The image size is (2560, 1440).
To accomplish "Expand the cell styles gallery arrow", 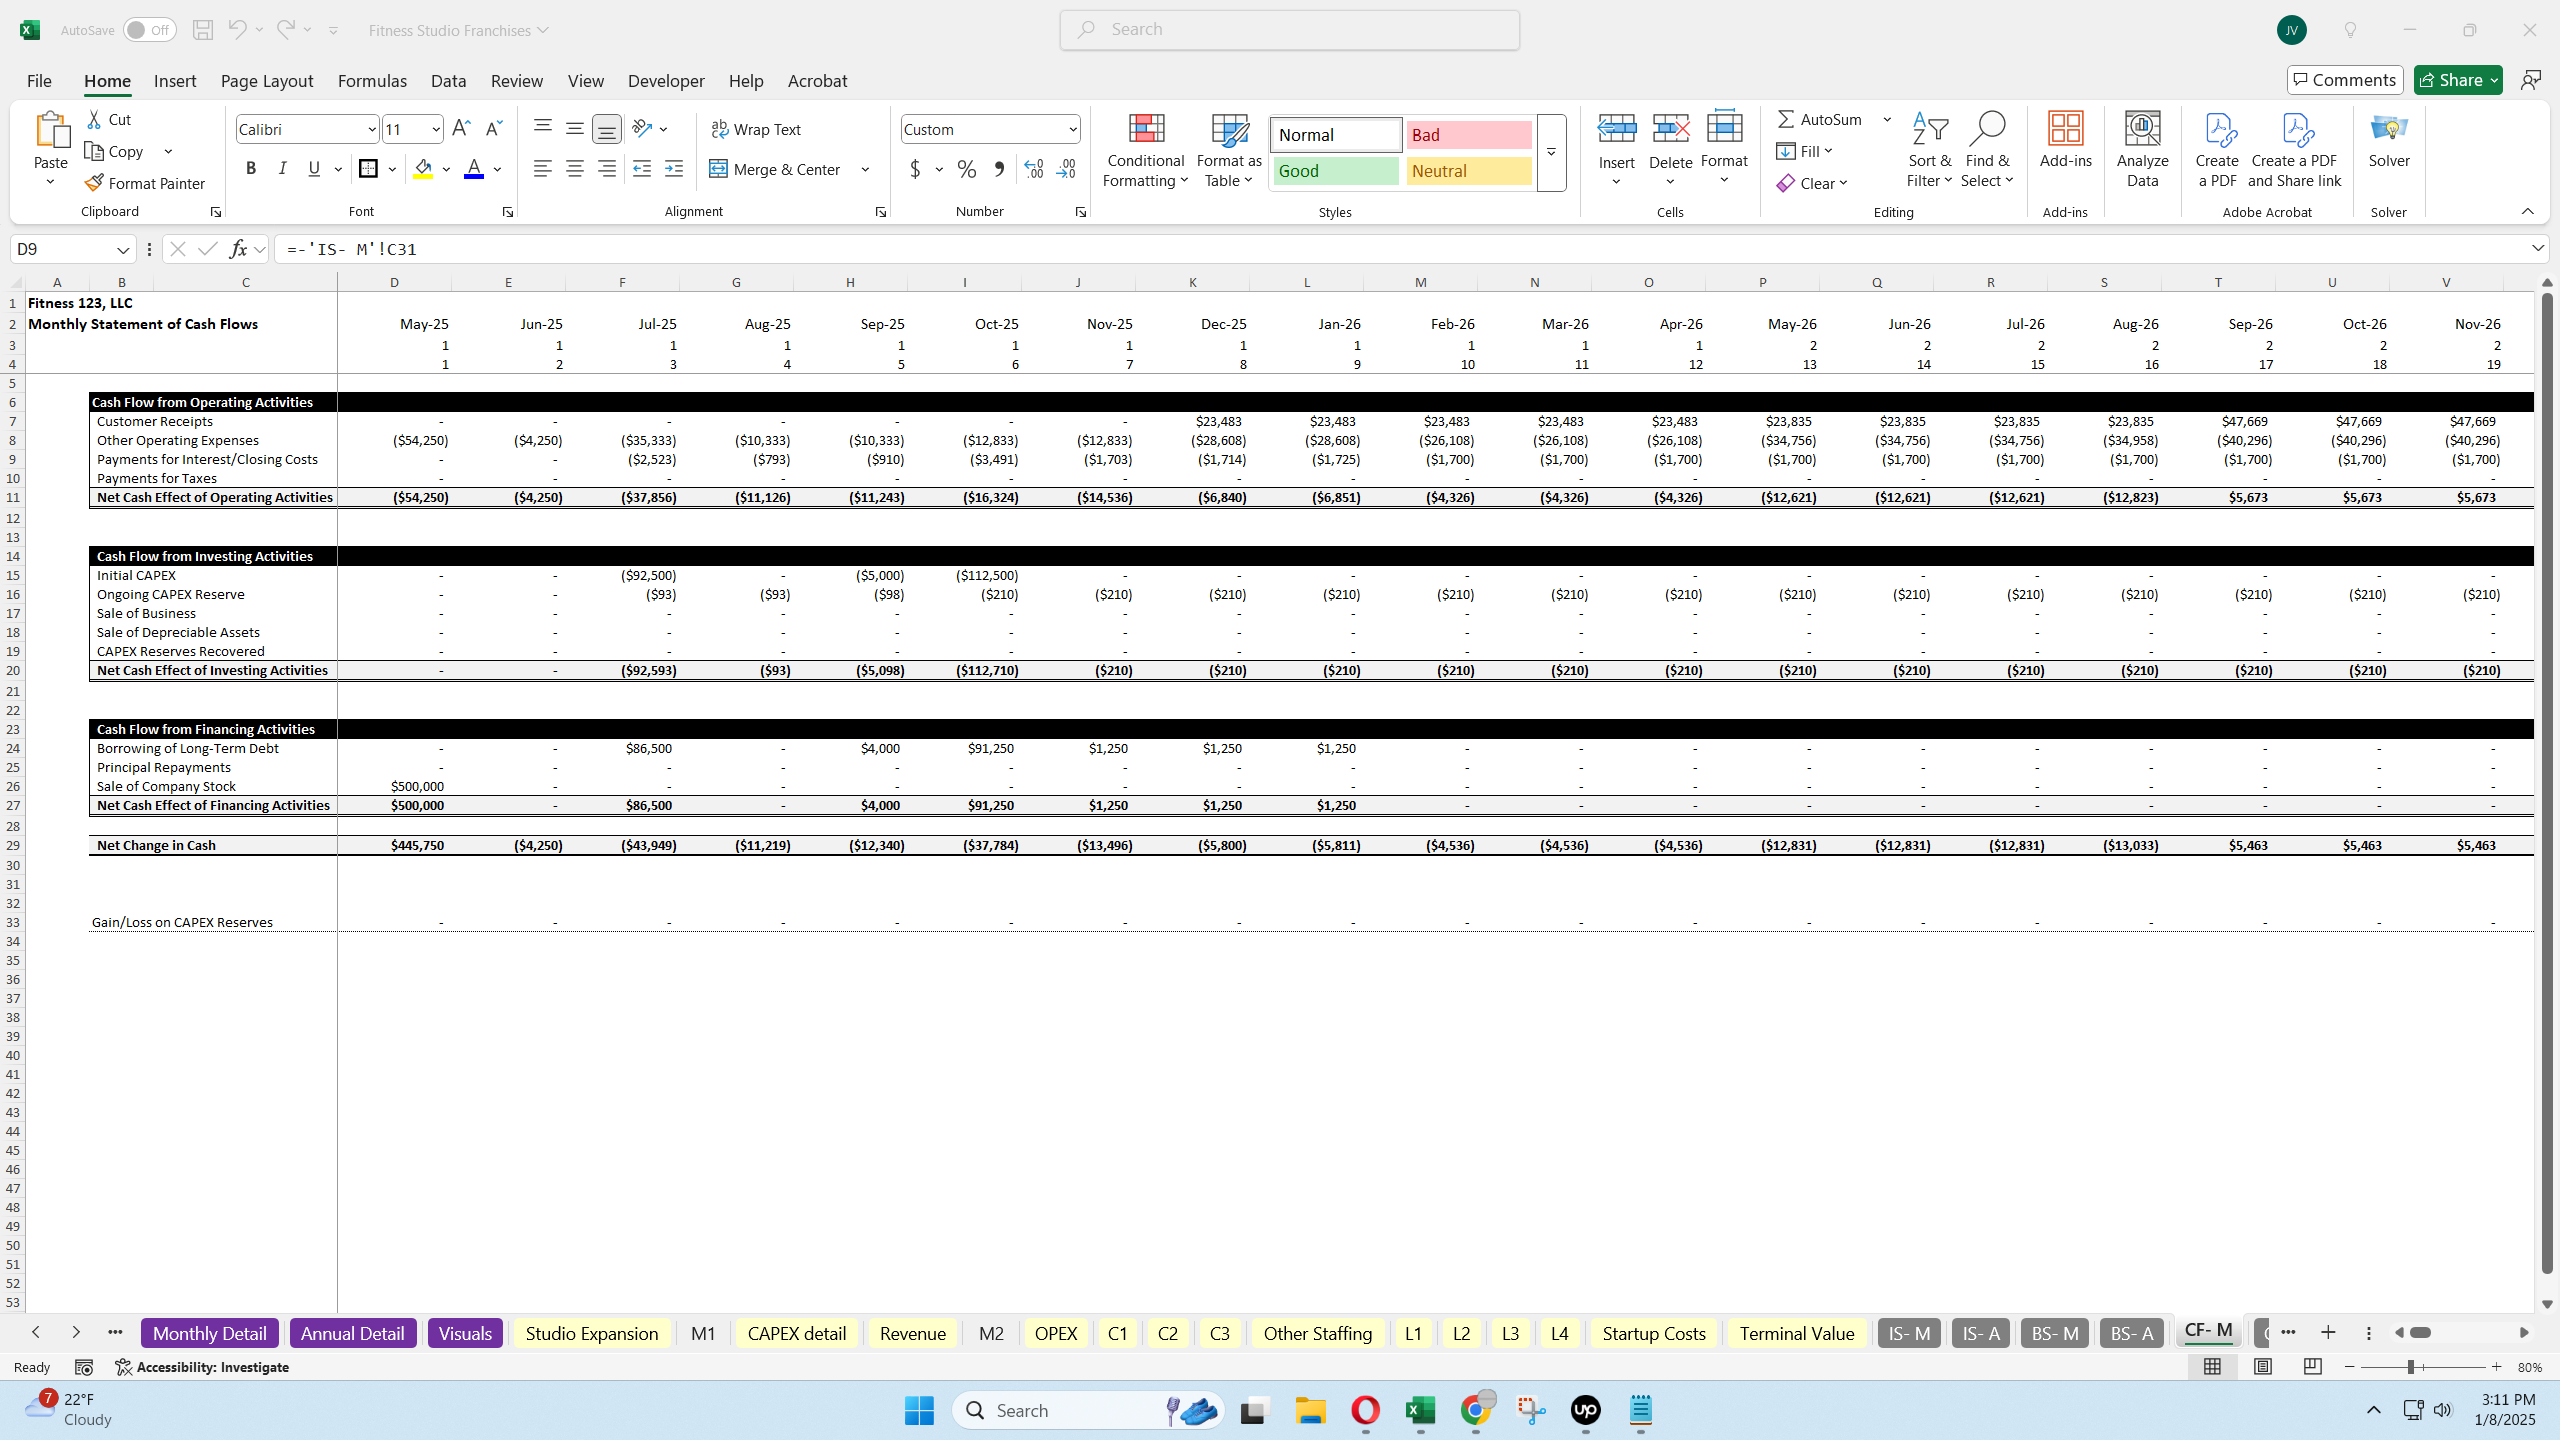I will [1551, 152].
